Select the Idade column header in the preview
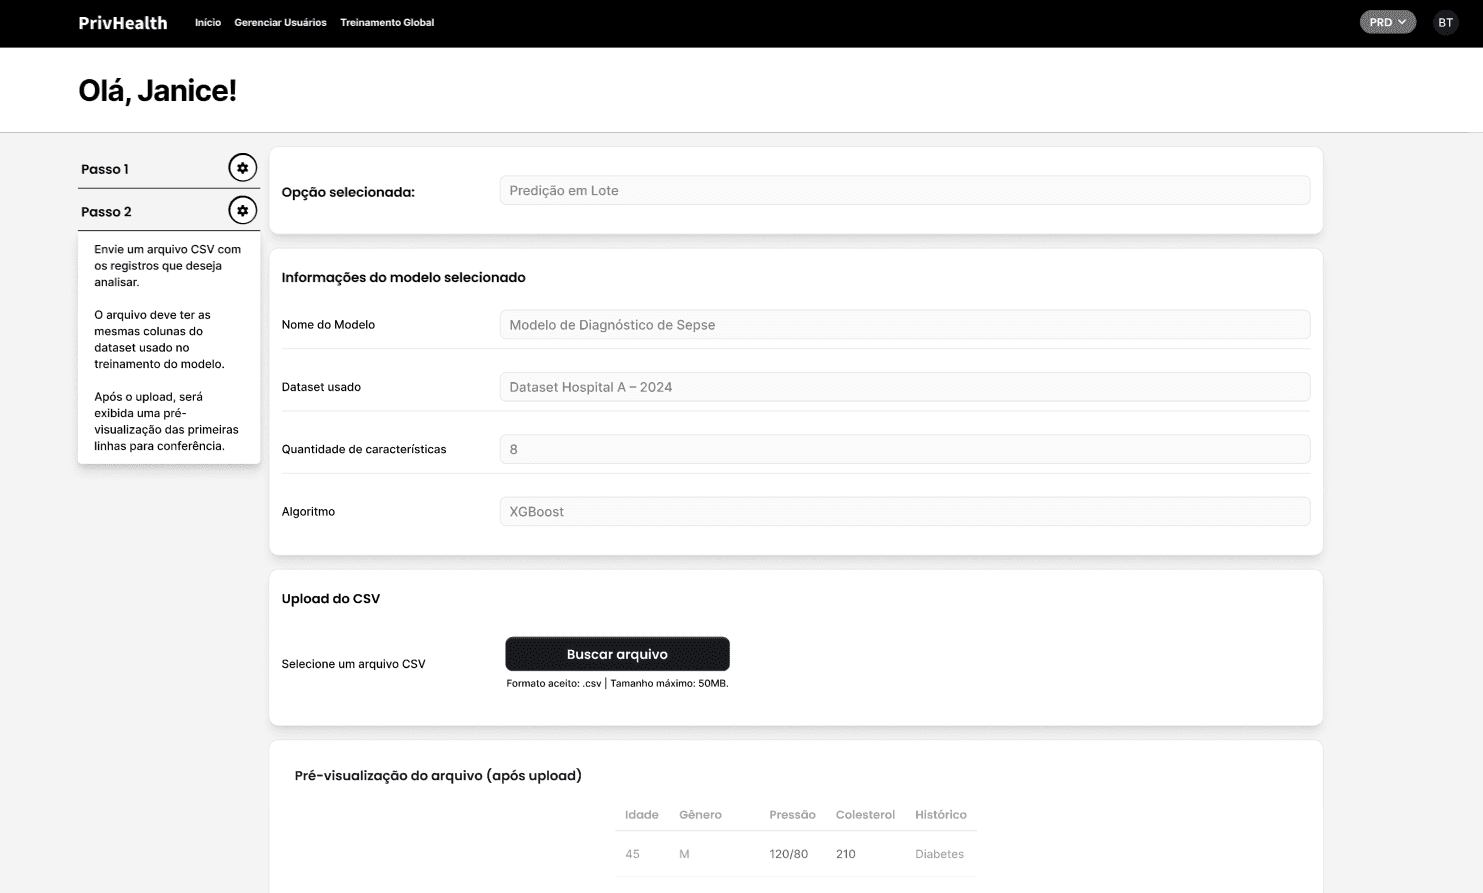 coord(641,814)
